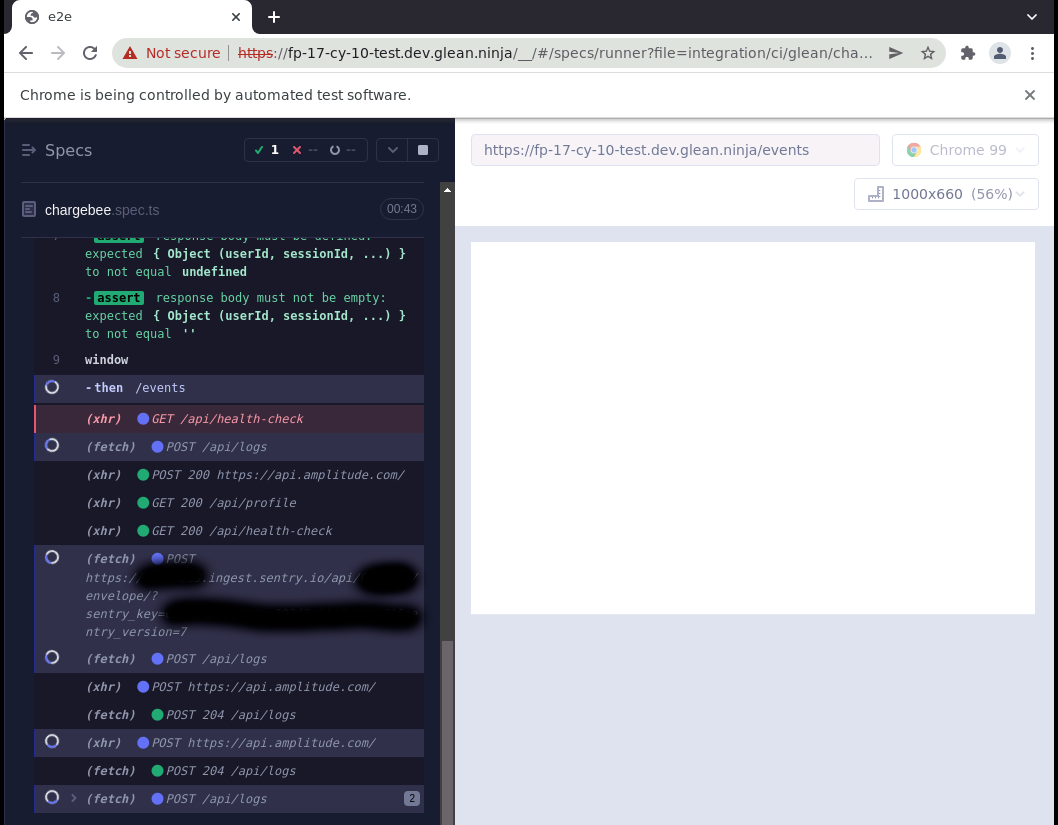Open the tab search chevron
This screenshot has width=1058, height=825.
coord(1032,17)
